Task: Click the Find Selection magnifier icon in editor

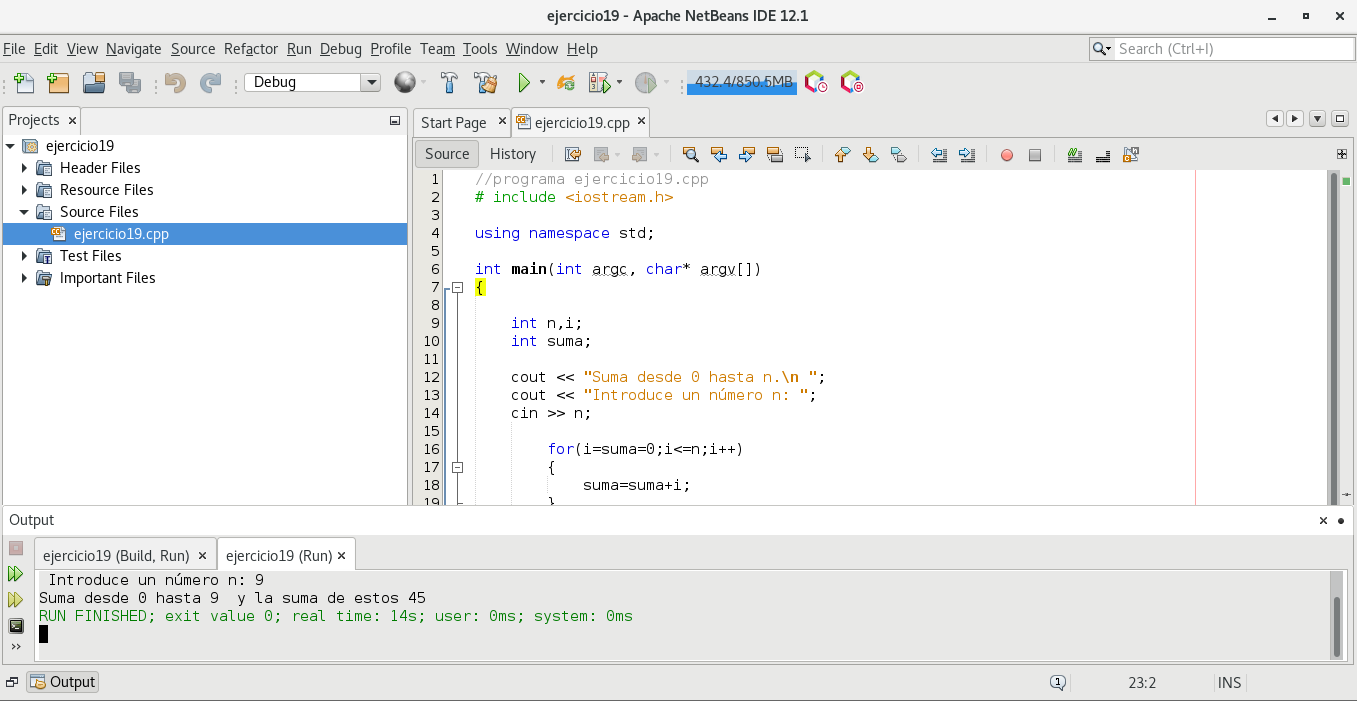Action: [x=690, y=154]
